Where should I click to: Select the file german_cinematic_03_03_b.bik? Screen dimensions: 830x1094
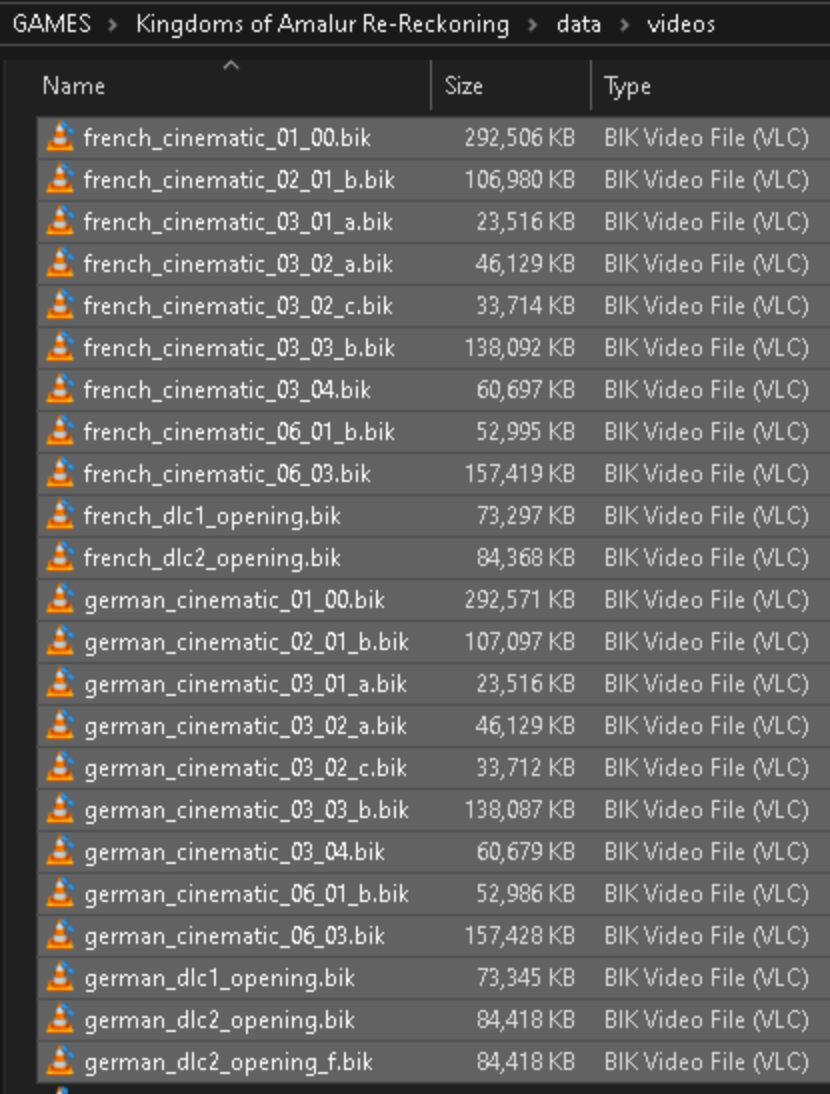433,809
